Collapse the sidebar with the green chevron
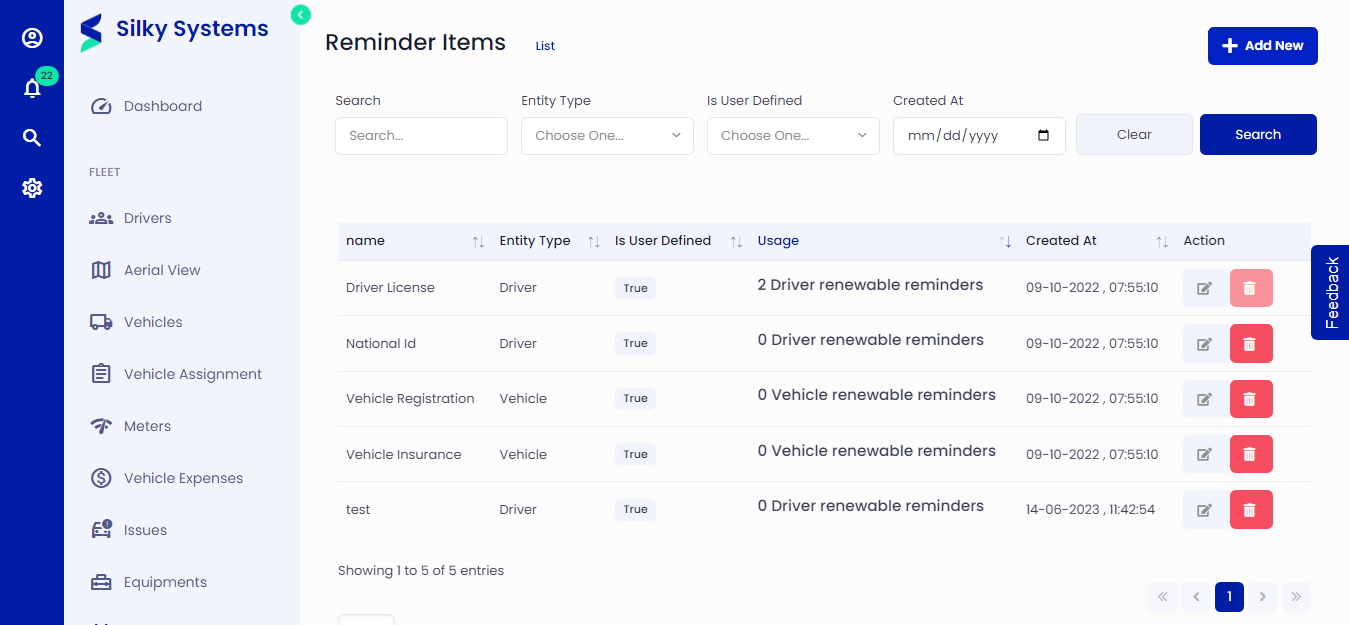Viewport: 1349px width, 625px height. [x=300, y=15]
